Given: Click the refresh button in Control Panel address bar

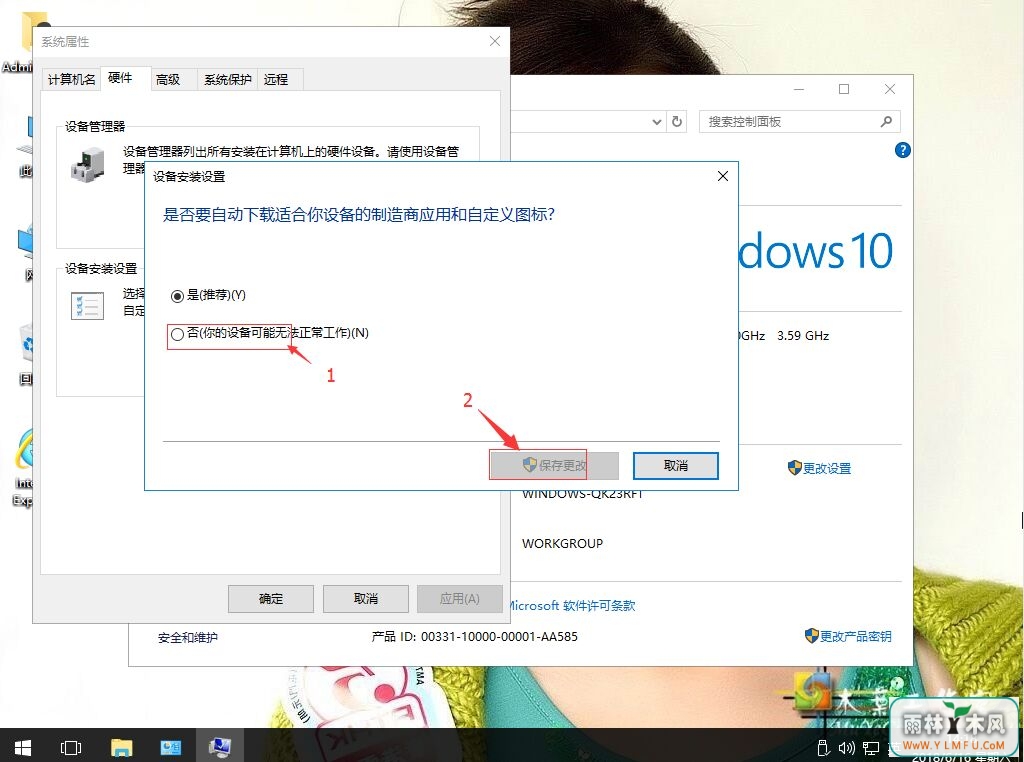Looking at the screenshot, I should coord(677,121).
